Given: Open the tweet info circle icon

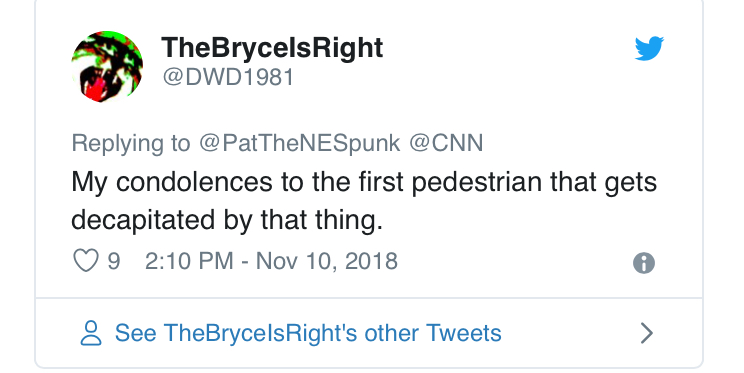Looking at the screenshot, I should [x=644, y=262].
